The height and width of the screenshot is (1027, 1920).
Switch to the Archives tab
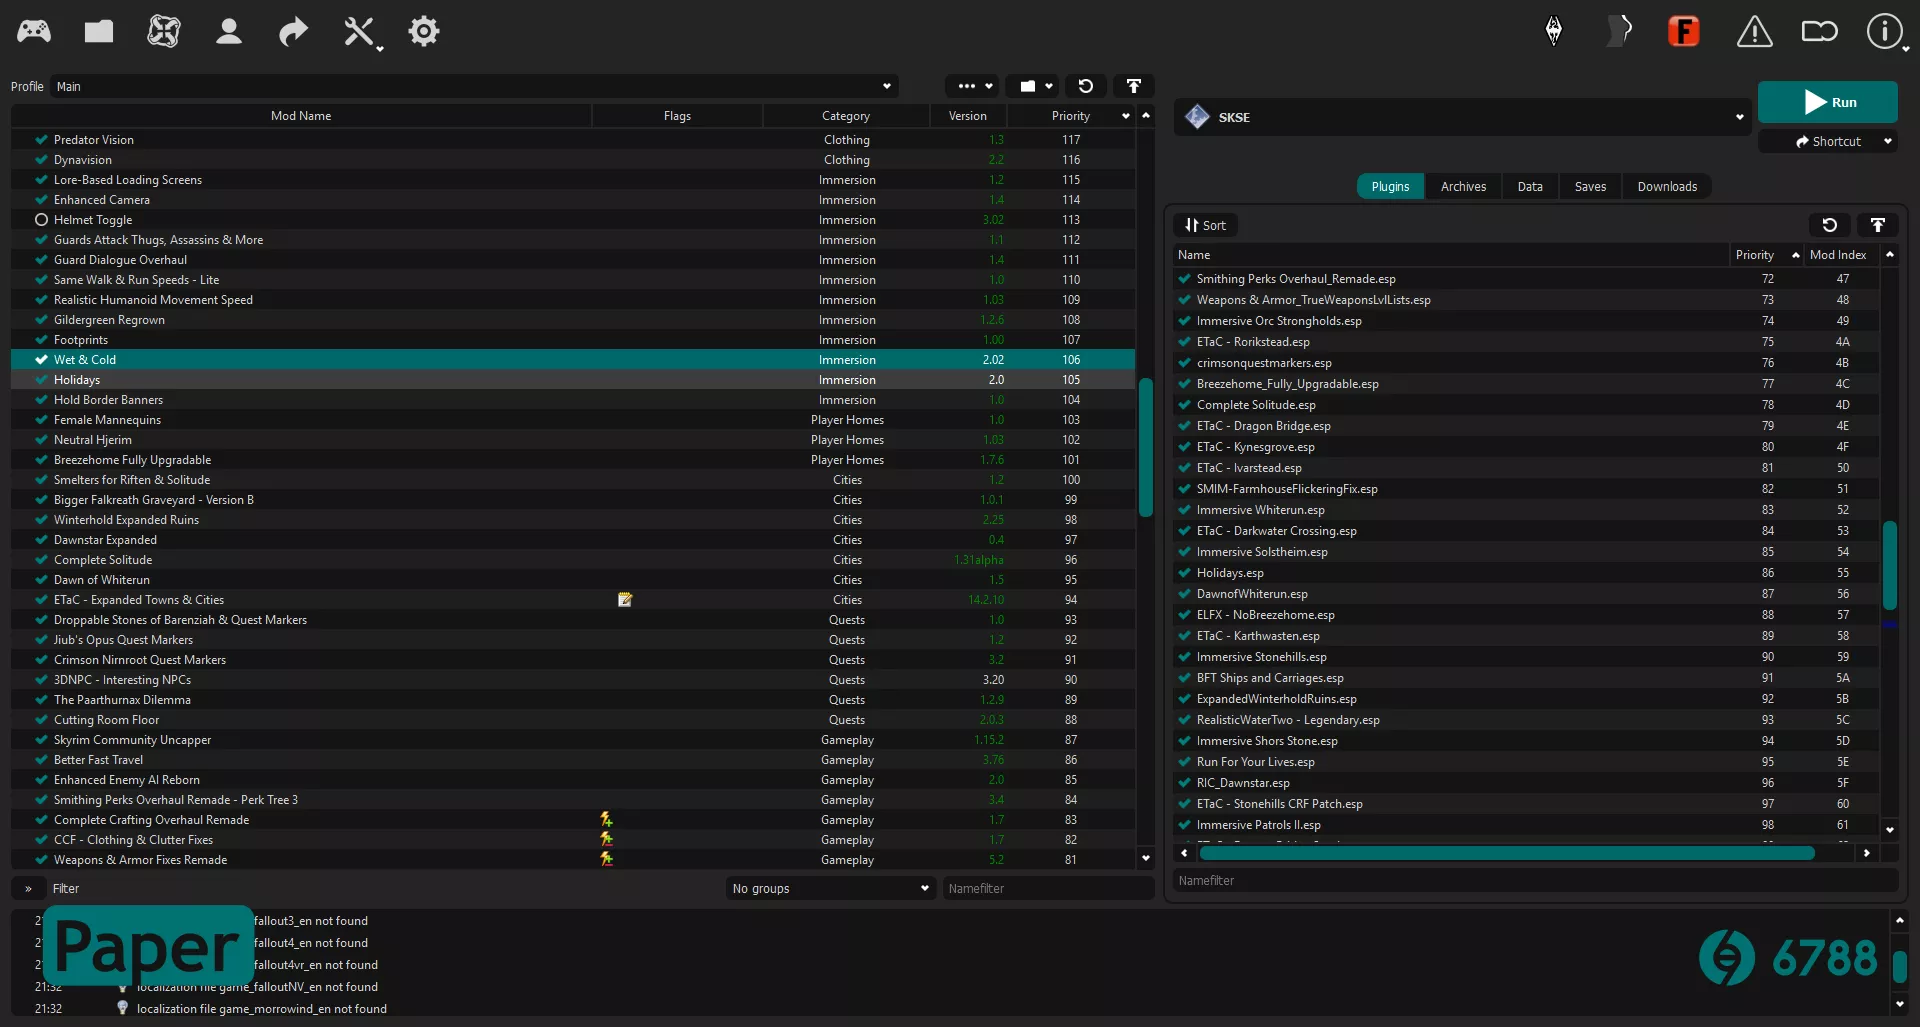(1463, 186)
